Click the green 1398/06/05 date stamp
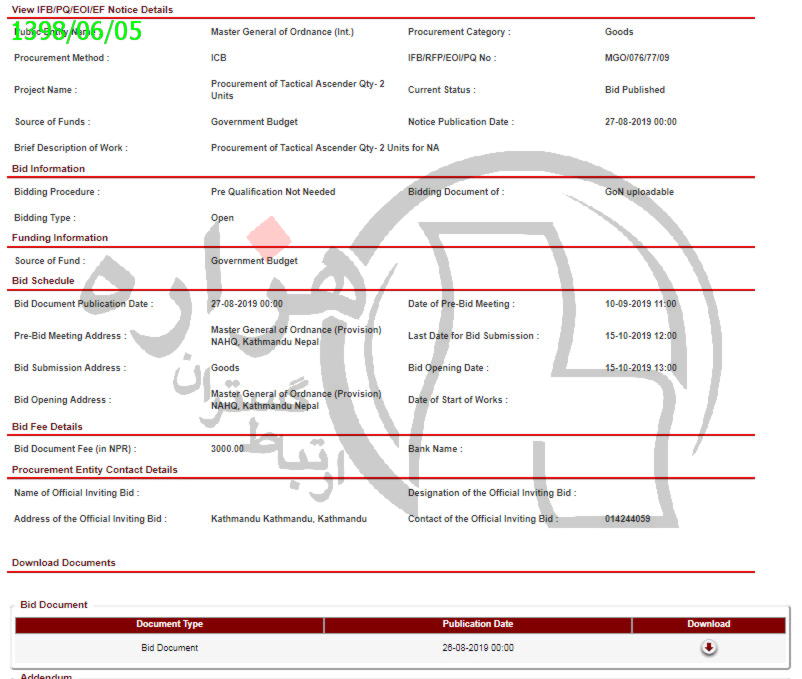Viewport: 802px width, 679px height. [78, 31]
